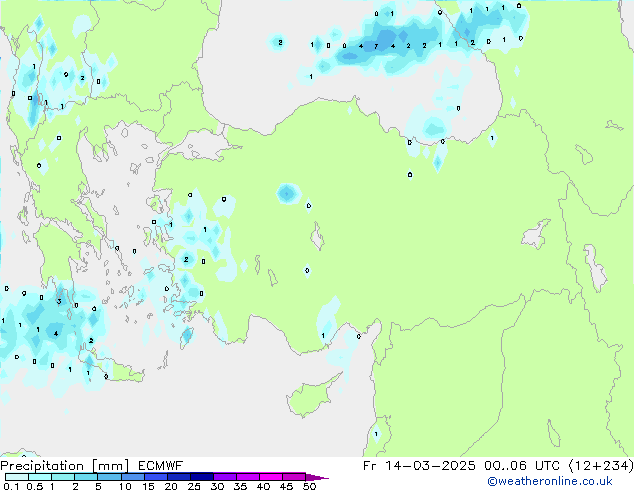Click the '3' precipitation value near southern Greece
Image resolution: width=634 pixels, height=490 pixels.
click(x=59, y=302)
